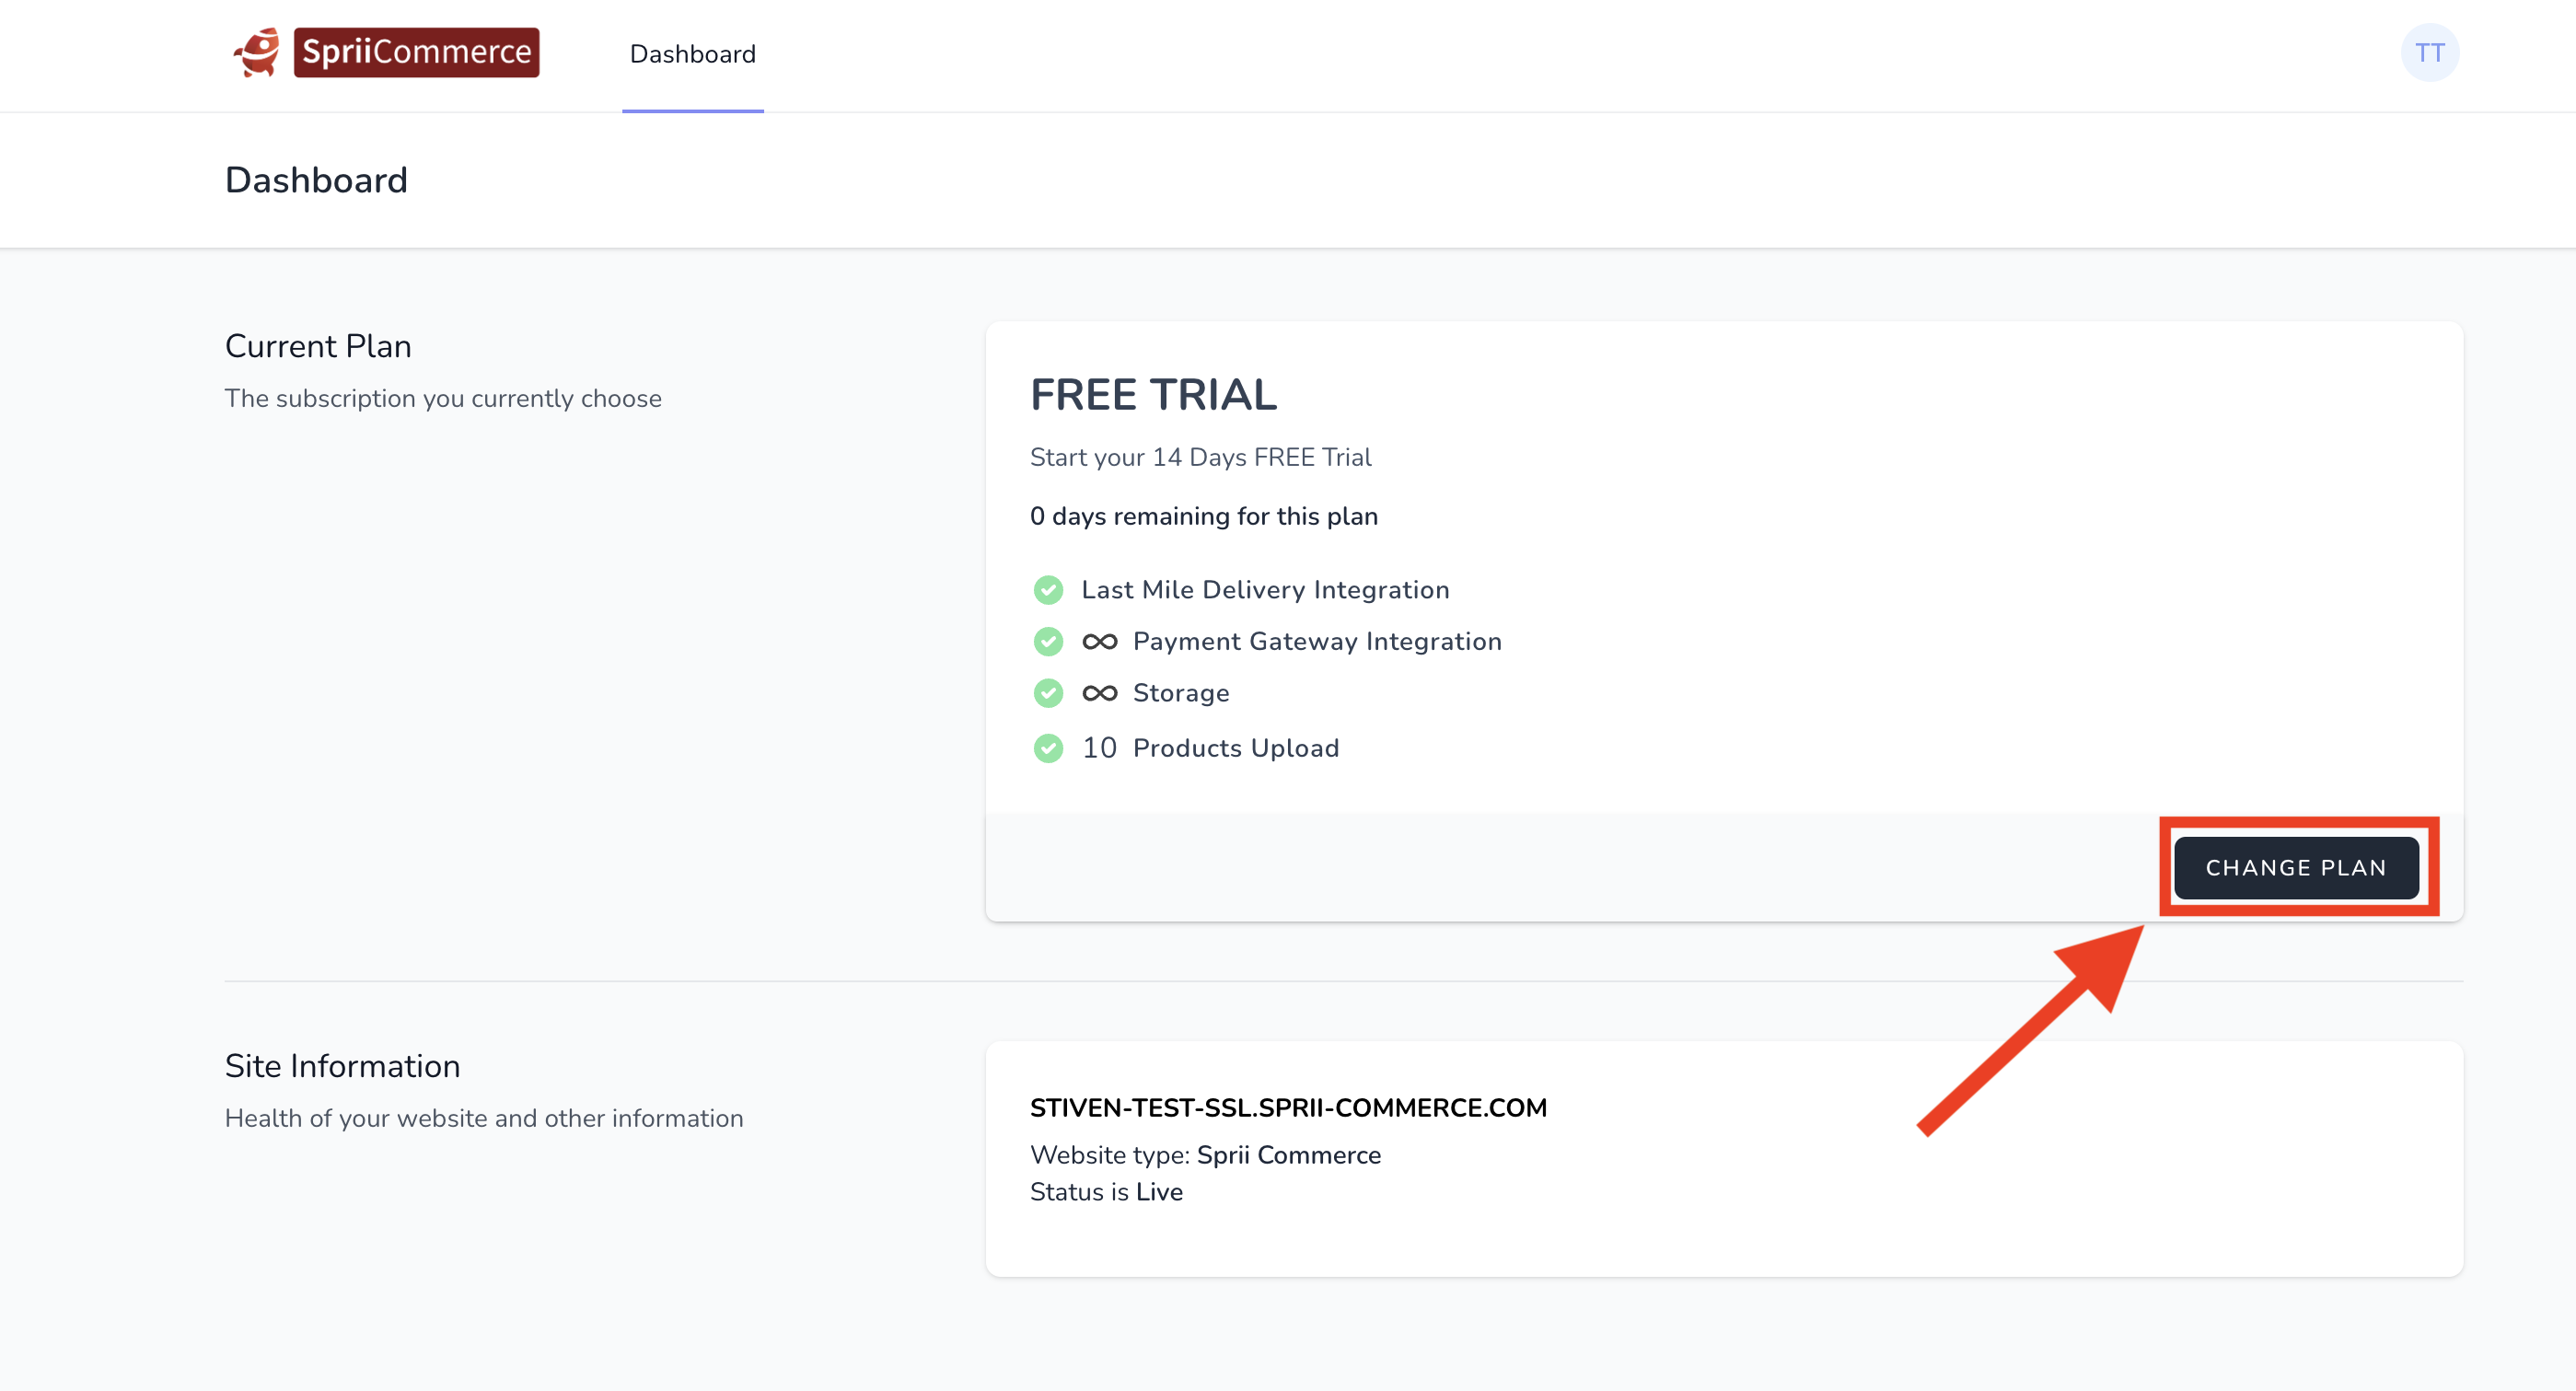Click the Products Upload green check icon
Screen dimensions: 2576x1391
click(x=1048, y=748)
